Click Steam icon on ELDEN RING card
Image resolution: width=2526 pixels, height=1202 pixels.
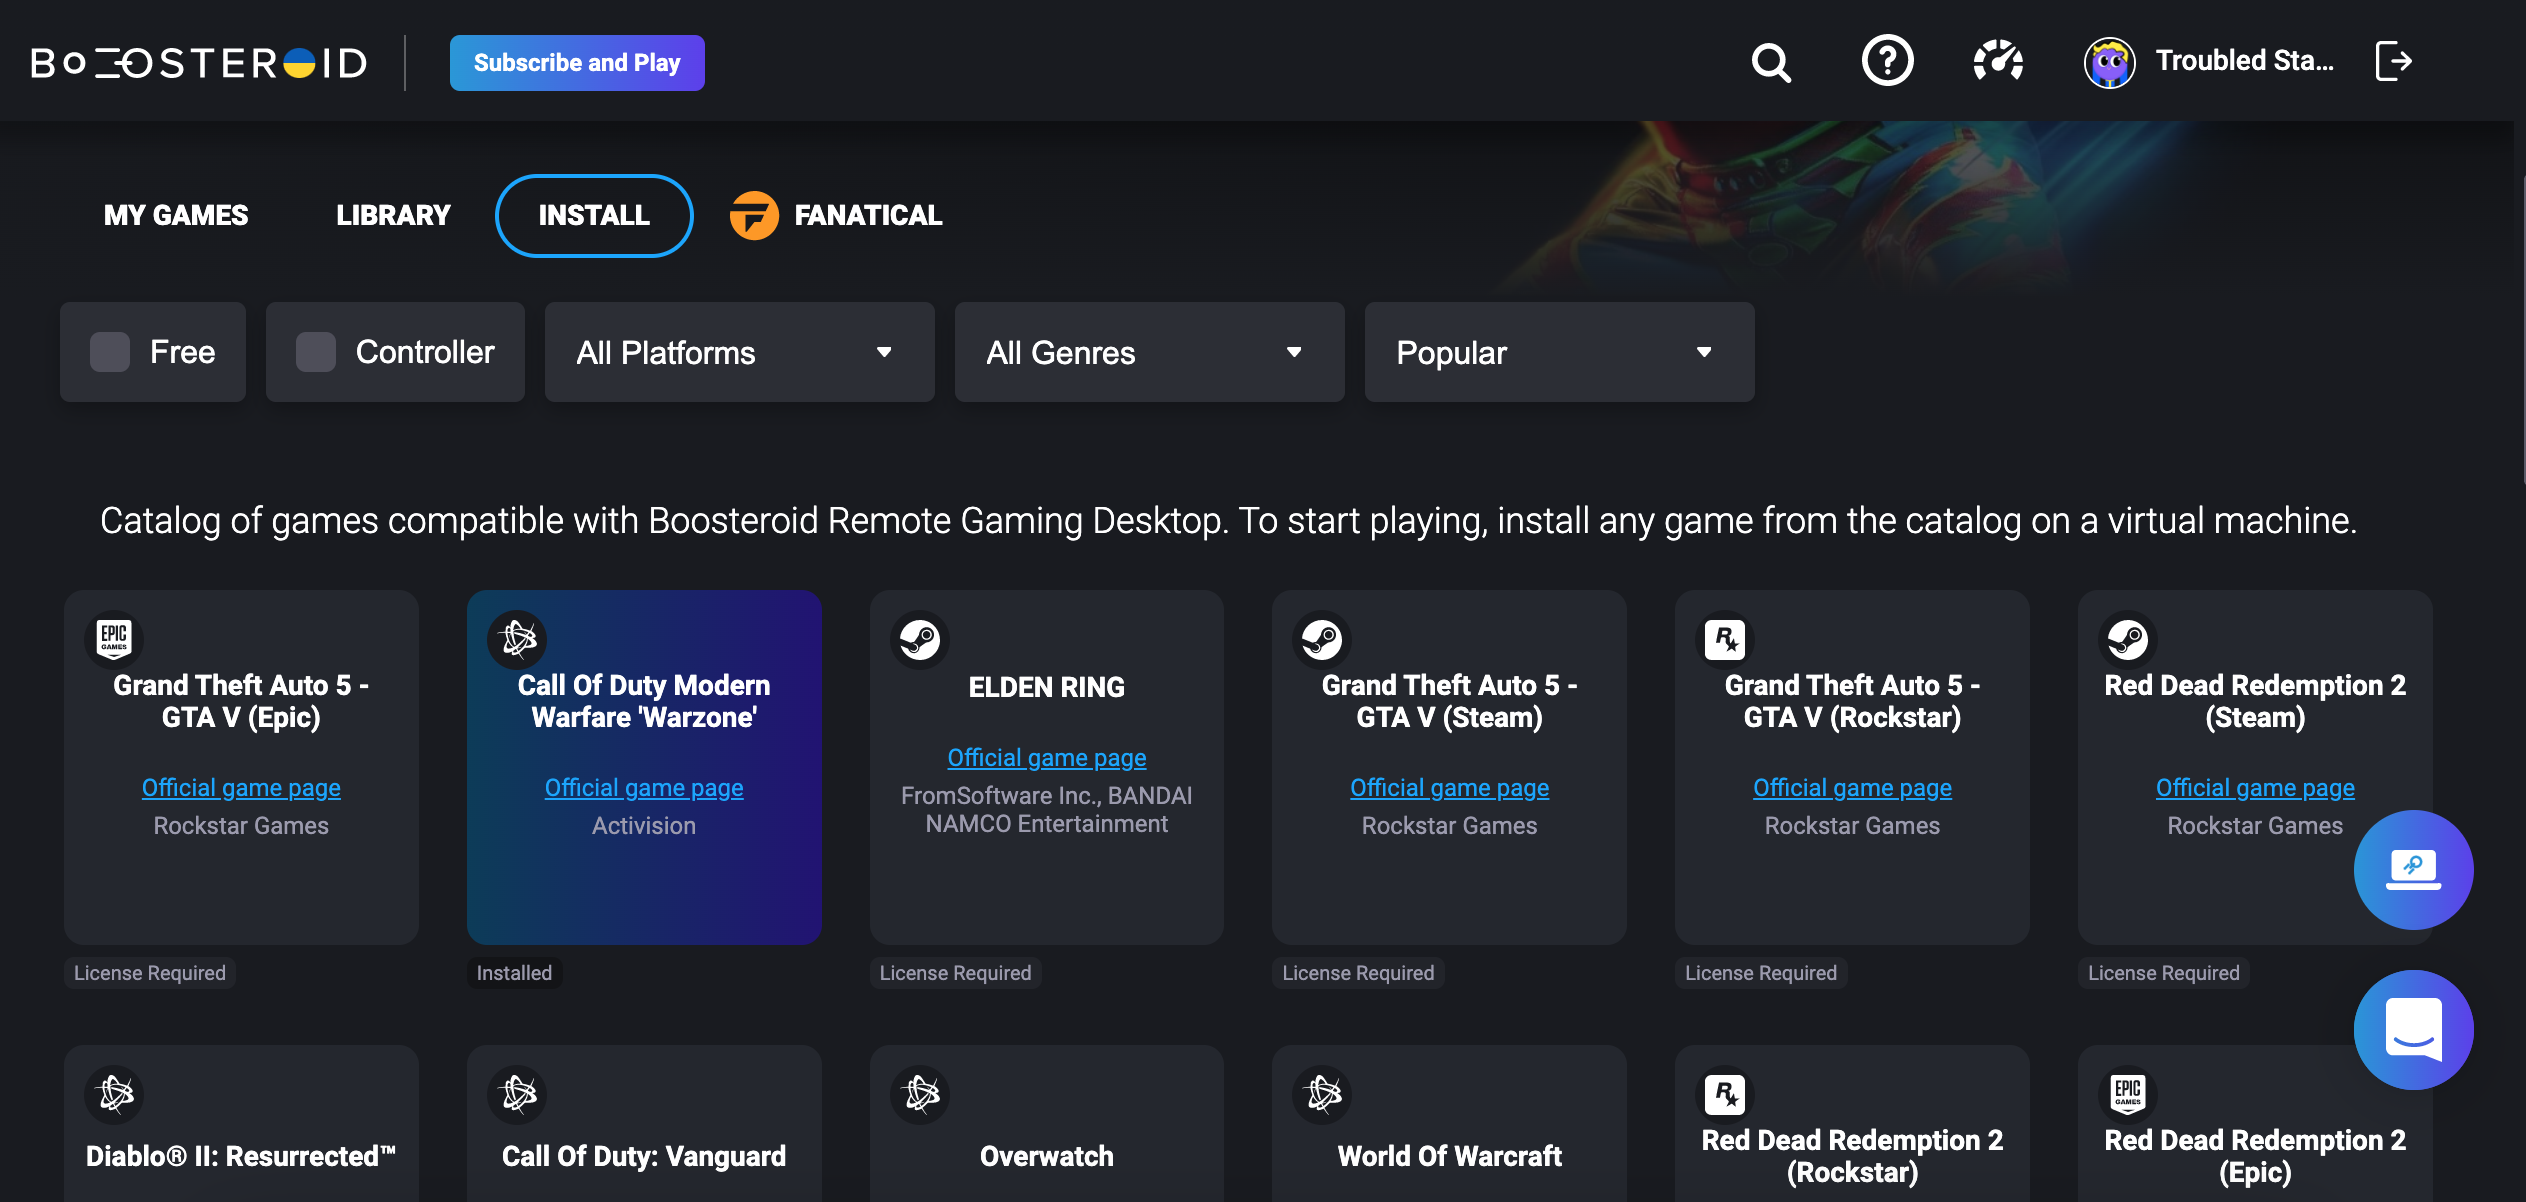point(920,638)
